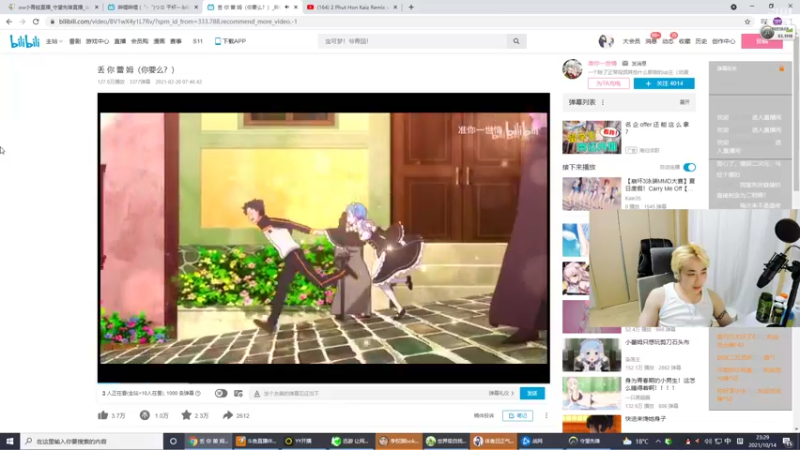The height and width of the screenshot is (450, 800).
Task: Send danmaku with 发送 button
Action: 532,393
